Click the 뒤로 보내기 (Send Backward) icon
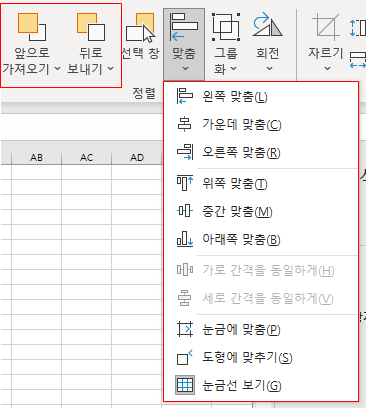 91,27
